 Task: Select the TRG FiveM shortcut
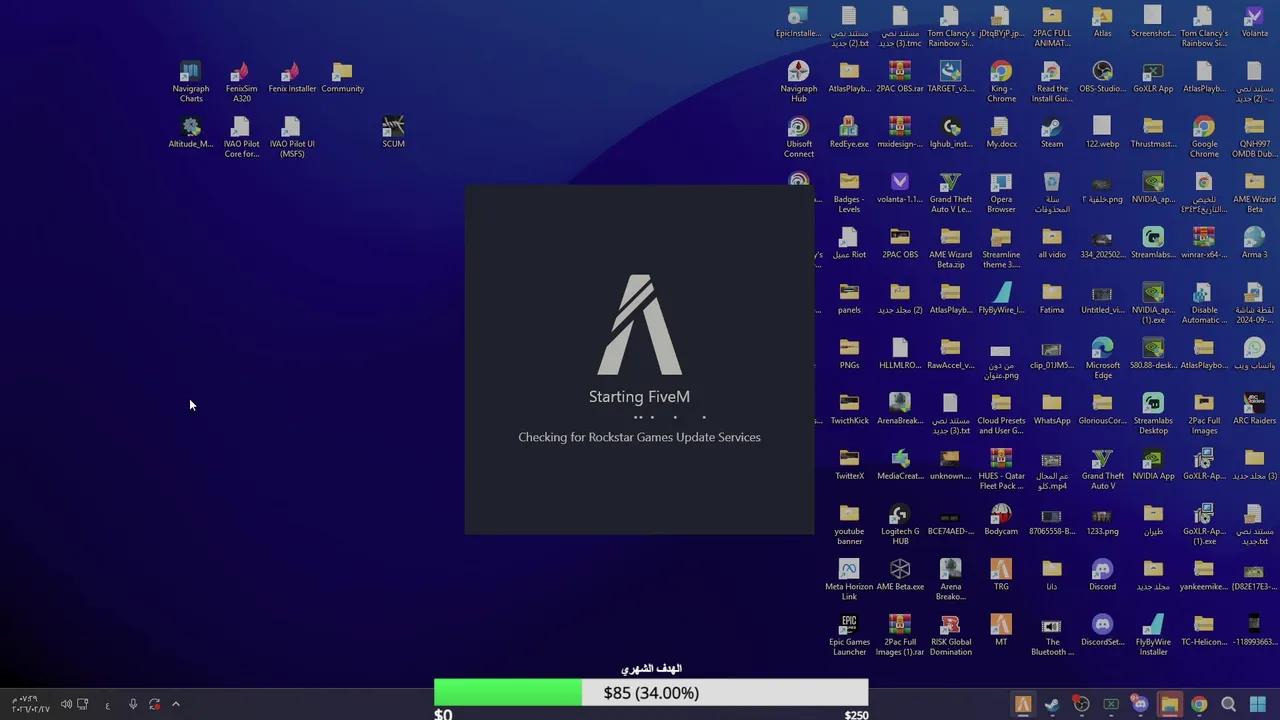point(1001,575)
